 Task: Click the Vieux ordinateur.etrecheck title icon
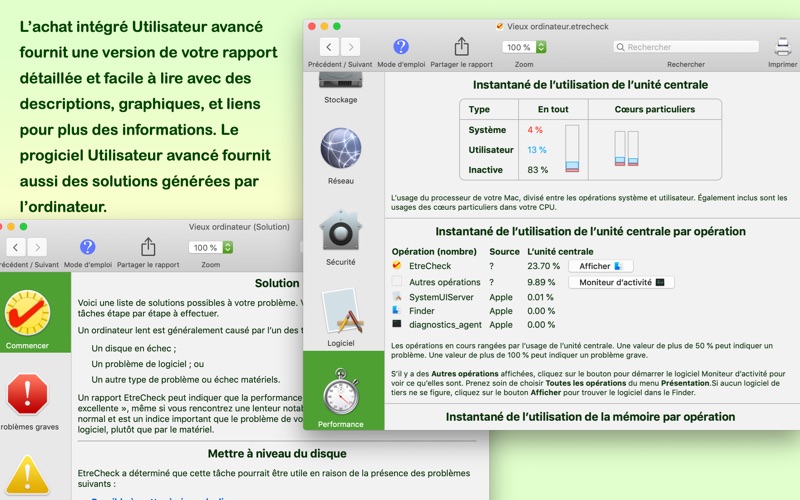[x=500, y=26]
